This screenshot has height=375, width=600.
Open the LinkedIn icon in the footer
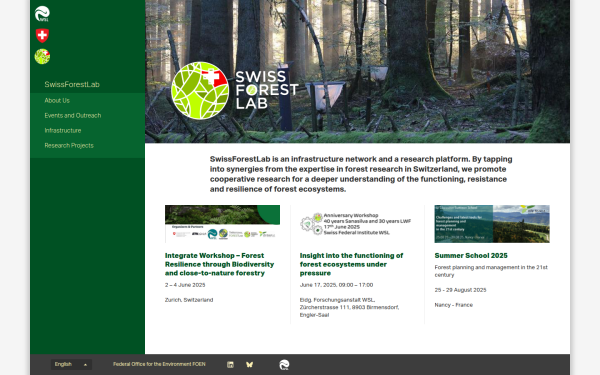(230, 365)
